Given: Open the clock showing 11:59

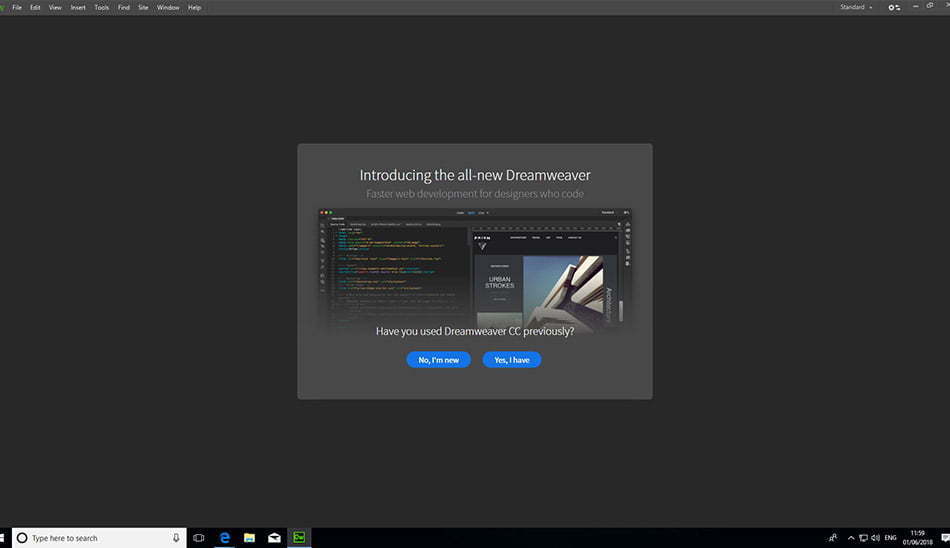Looking at the screenshot, I should tap(917, 538).
